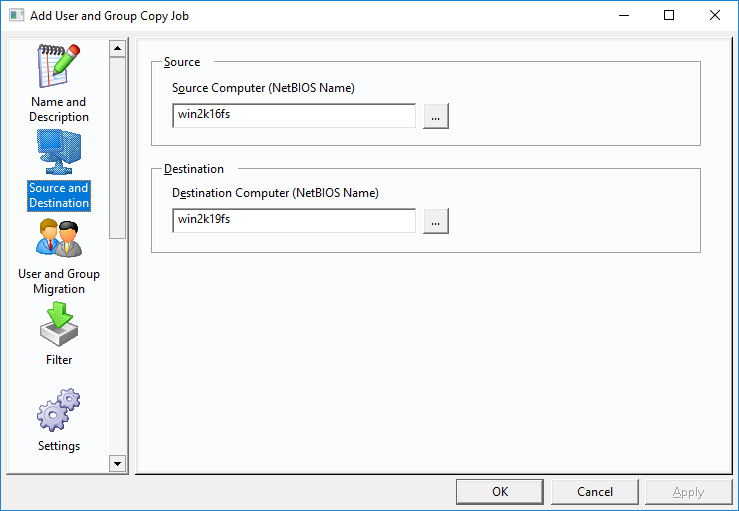This screenshot has height=511, width=739.
Task: Click the Source Computer input field
Action: coord(294,115)
